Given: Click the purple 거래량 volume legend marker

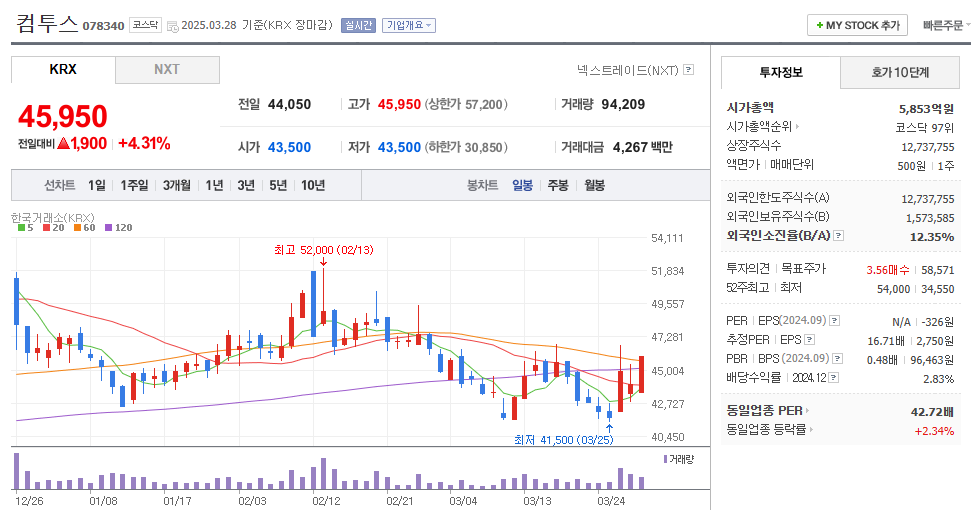Looking at the screenshot, I should pos(666,459).
